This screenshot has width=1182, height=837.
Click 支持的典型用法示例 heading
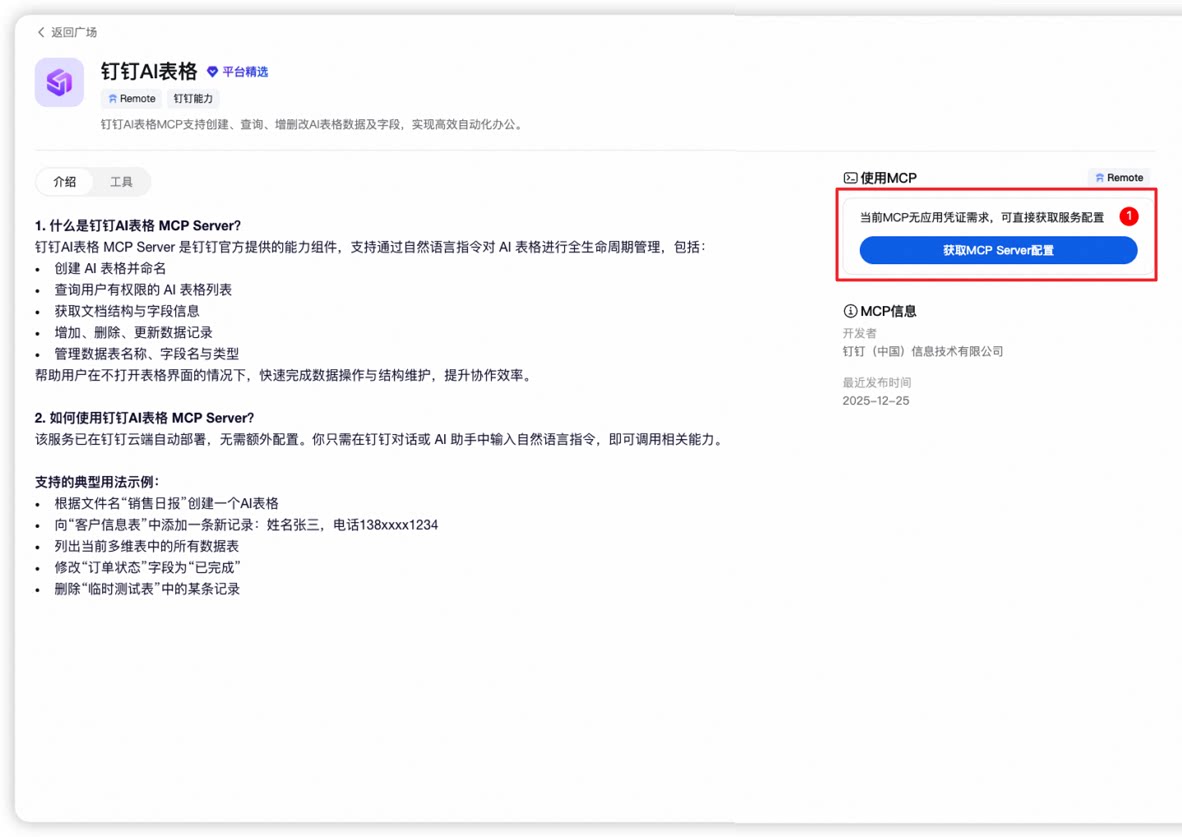point(97,482)
